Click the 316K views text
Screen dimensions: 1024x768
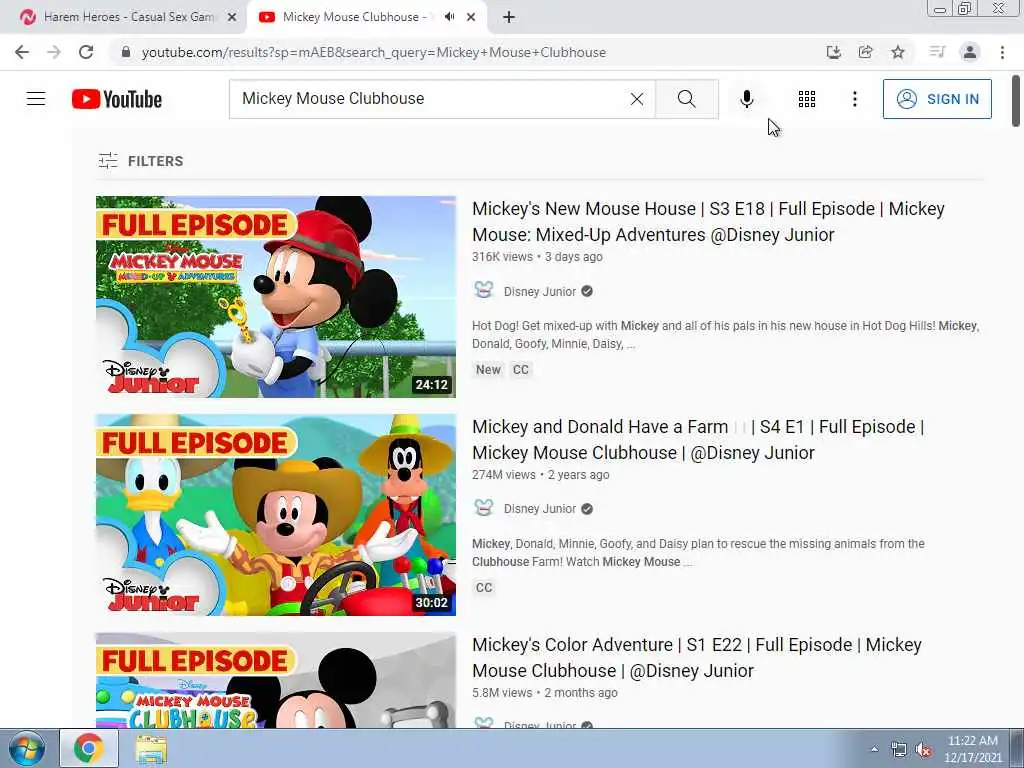pos(502,257)
